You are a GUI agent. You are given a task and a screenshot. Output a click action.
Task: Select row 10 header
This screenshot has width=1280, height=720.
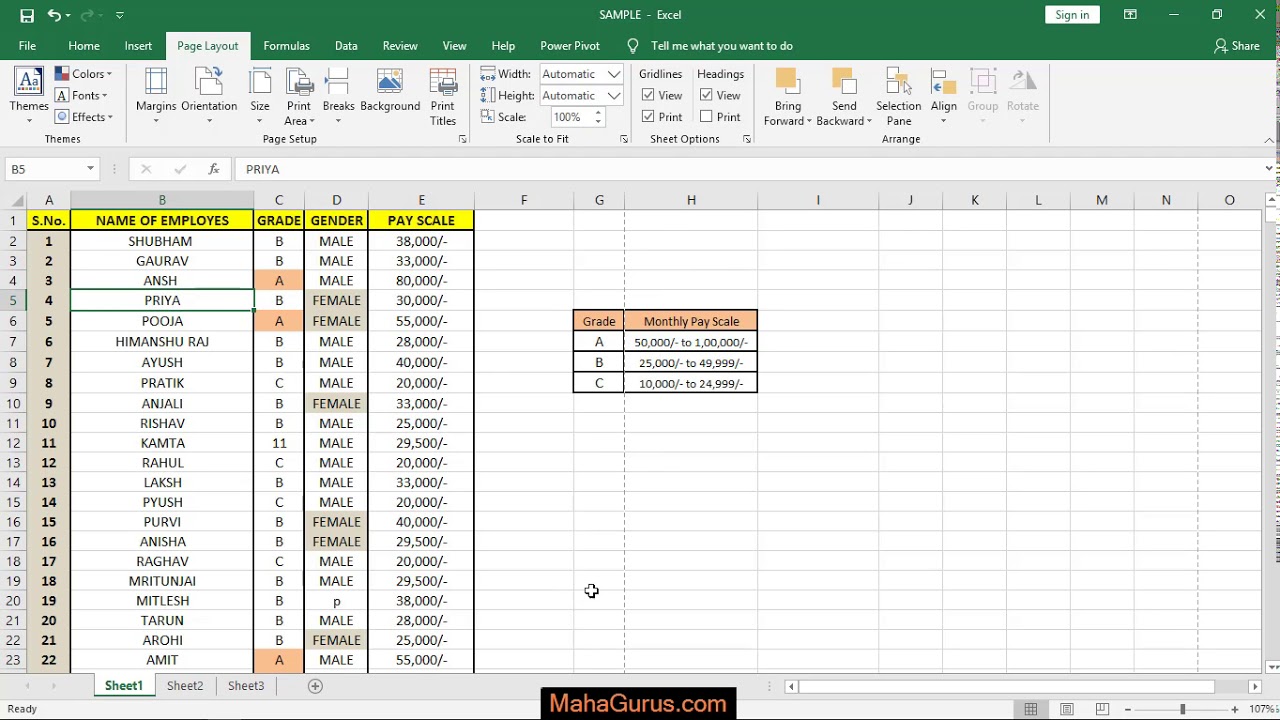[14, 403]
